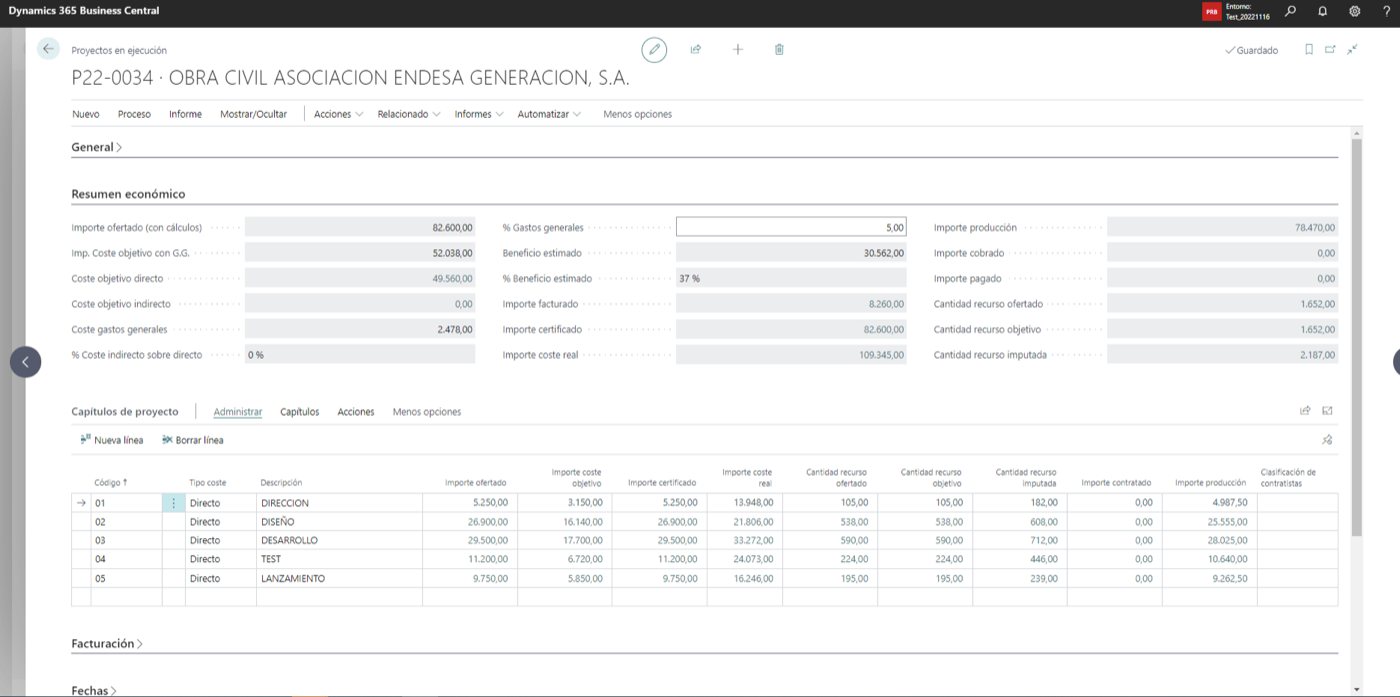
Task: Expand Capítulos de proyecto part icon
Action: point(1328,410)
